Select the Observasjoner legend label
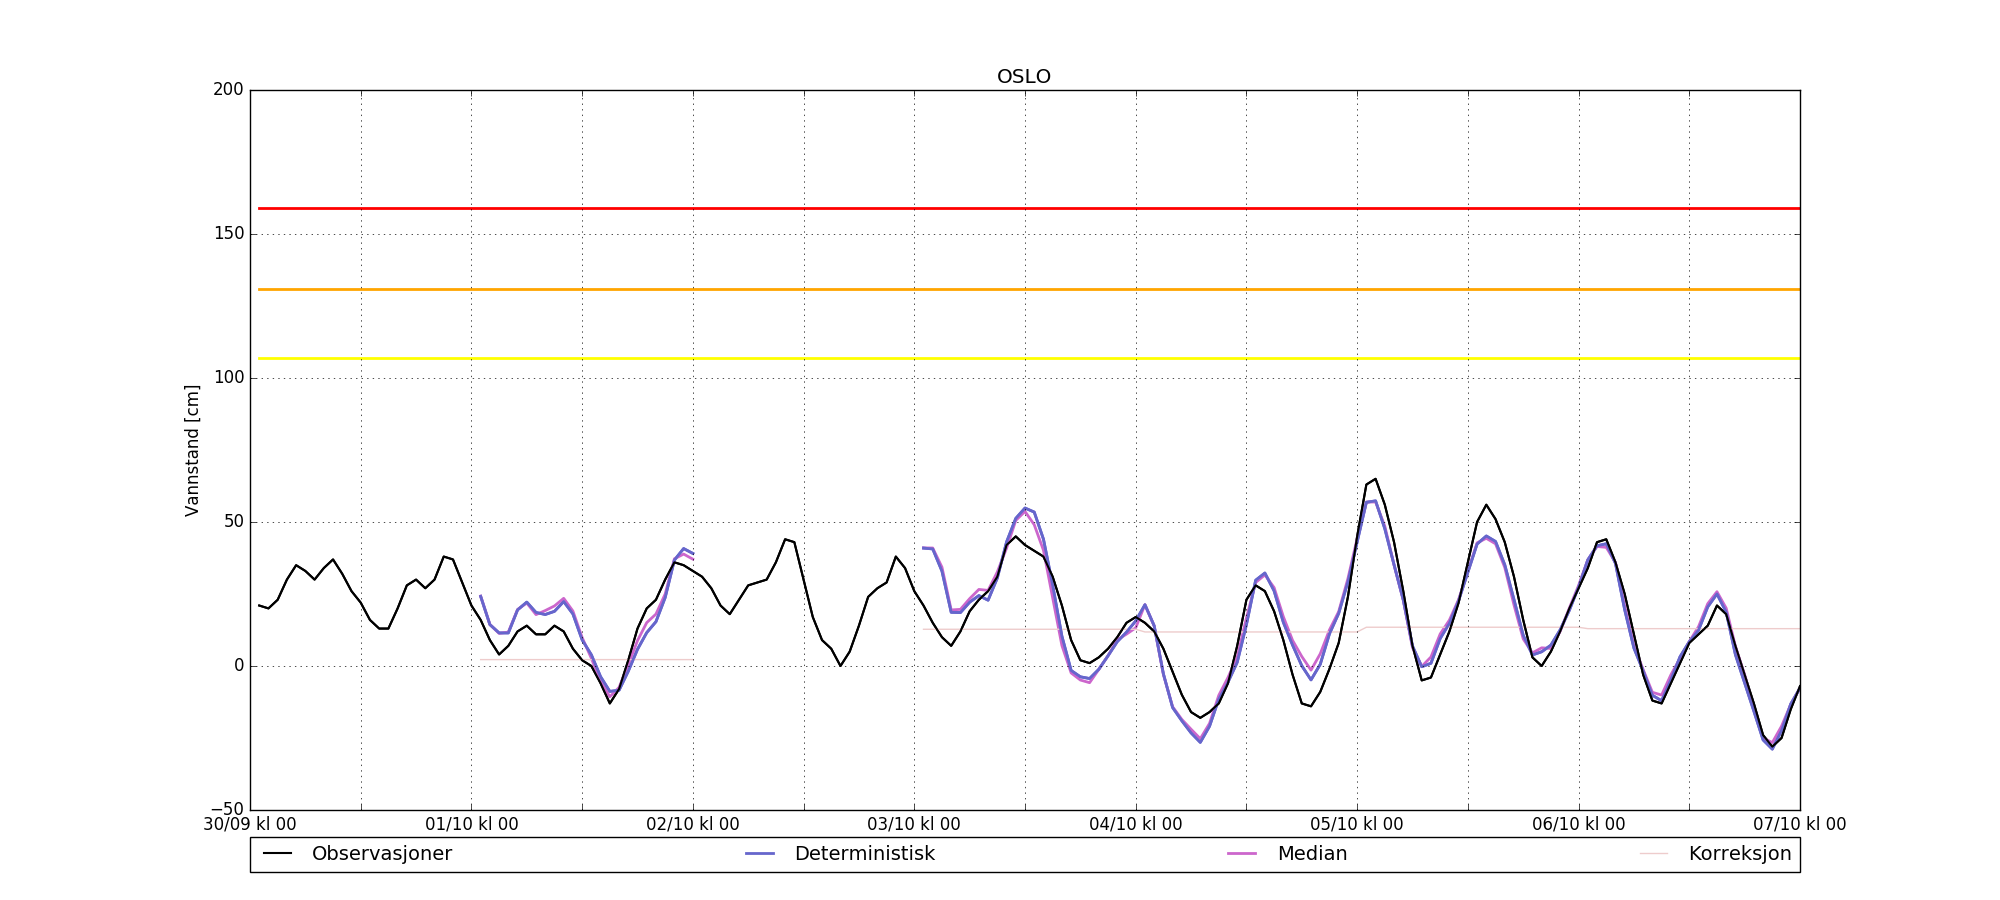2000x900 pixels. [x=381, y=854]
